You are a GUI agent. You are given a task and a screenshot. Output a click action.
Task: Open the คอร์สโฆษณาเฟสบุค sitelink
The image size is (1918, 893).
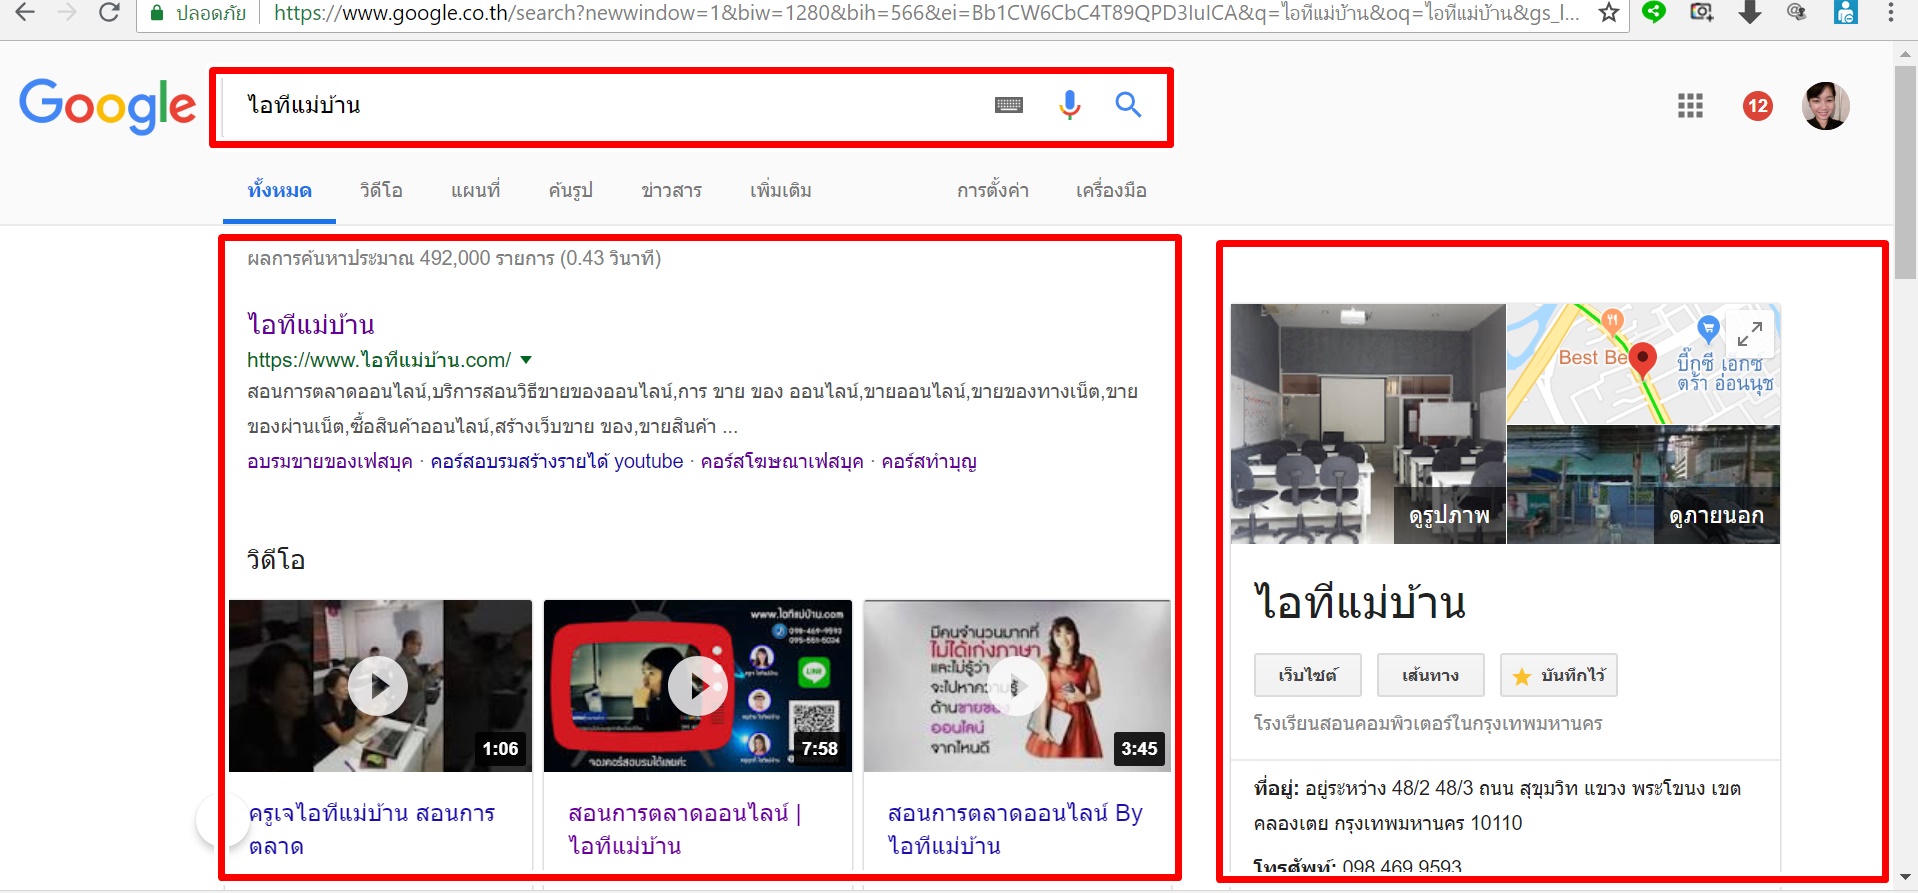782,461
